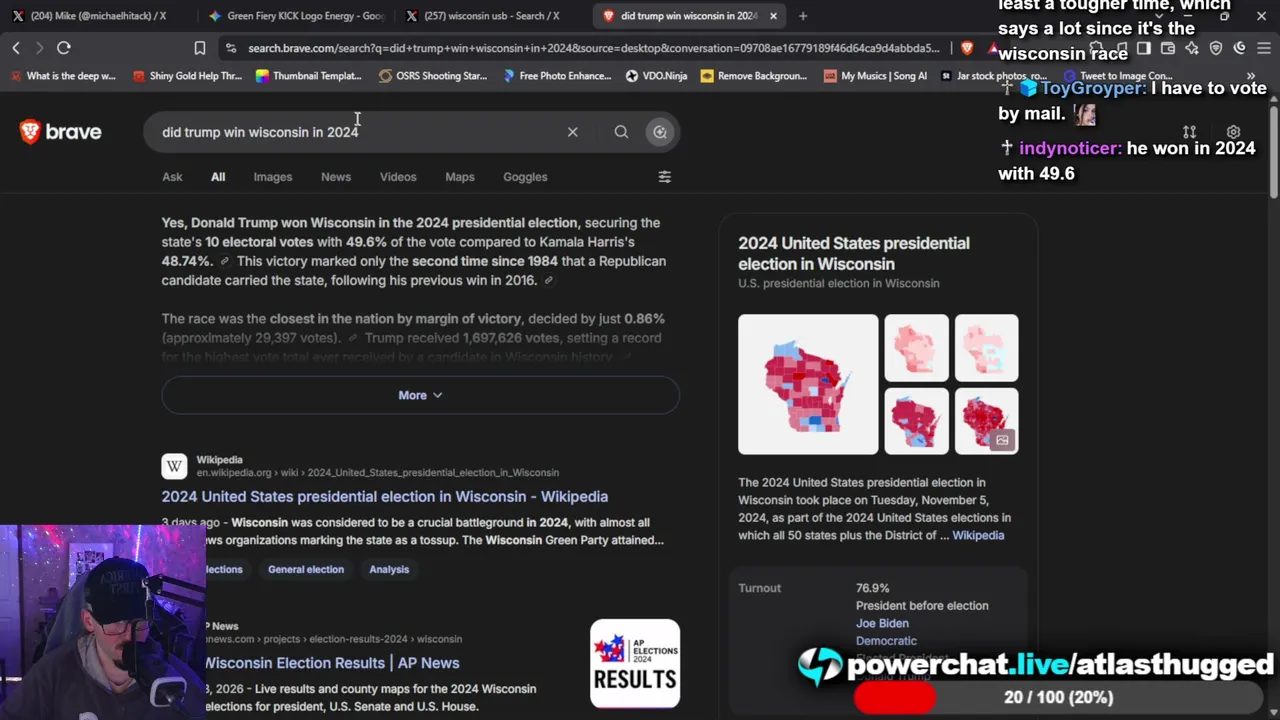Open the 'OSRS Shooting Star...' bookmark

click(433, 76)
